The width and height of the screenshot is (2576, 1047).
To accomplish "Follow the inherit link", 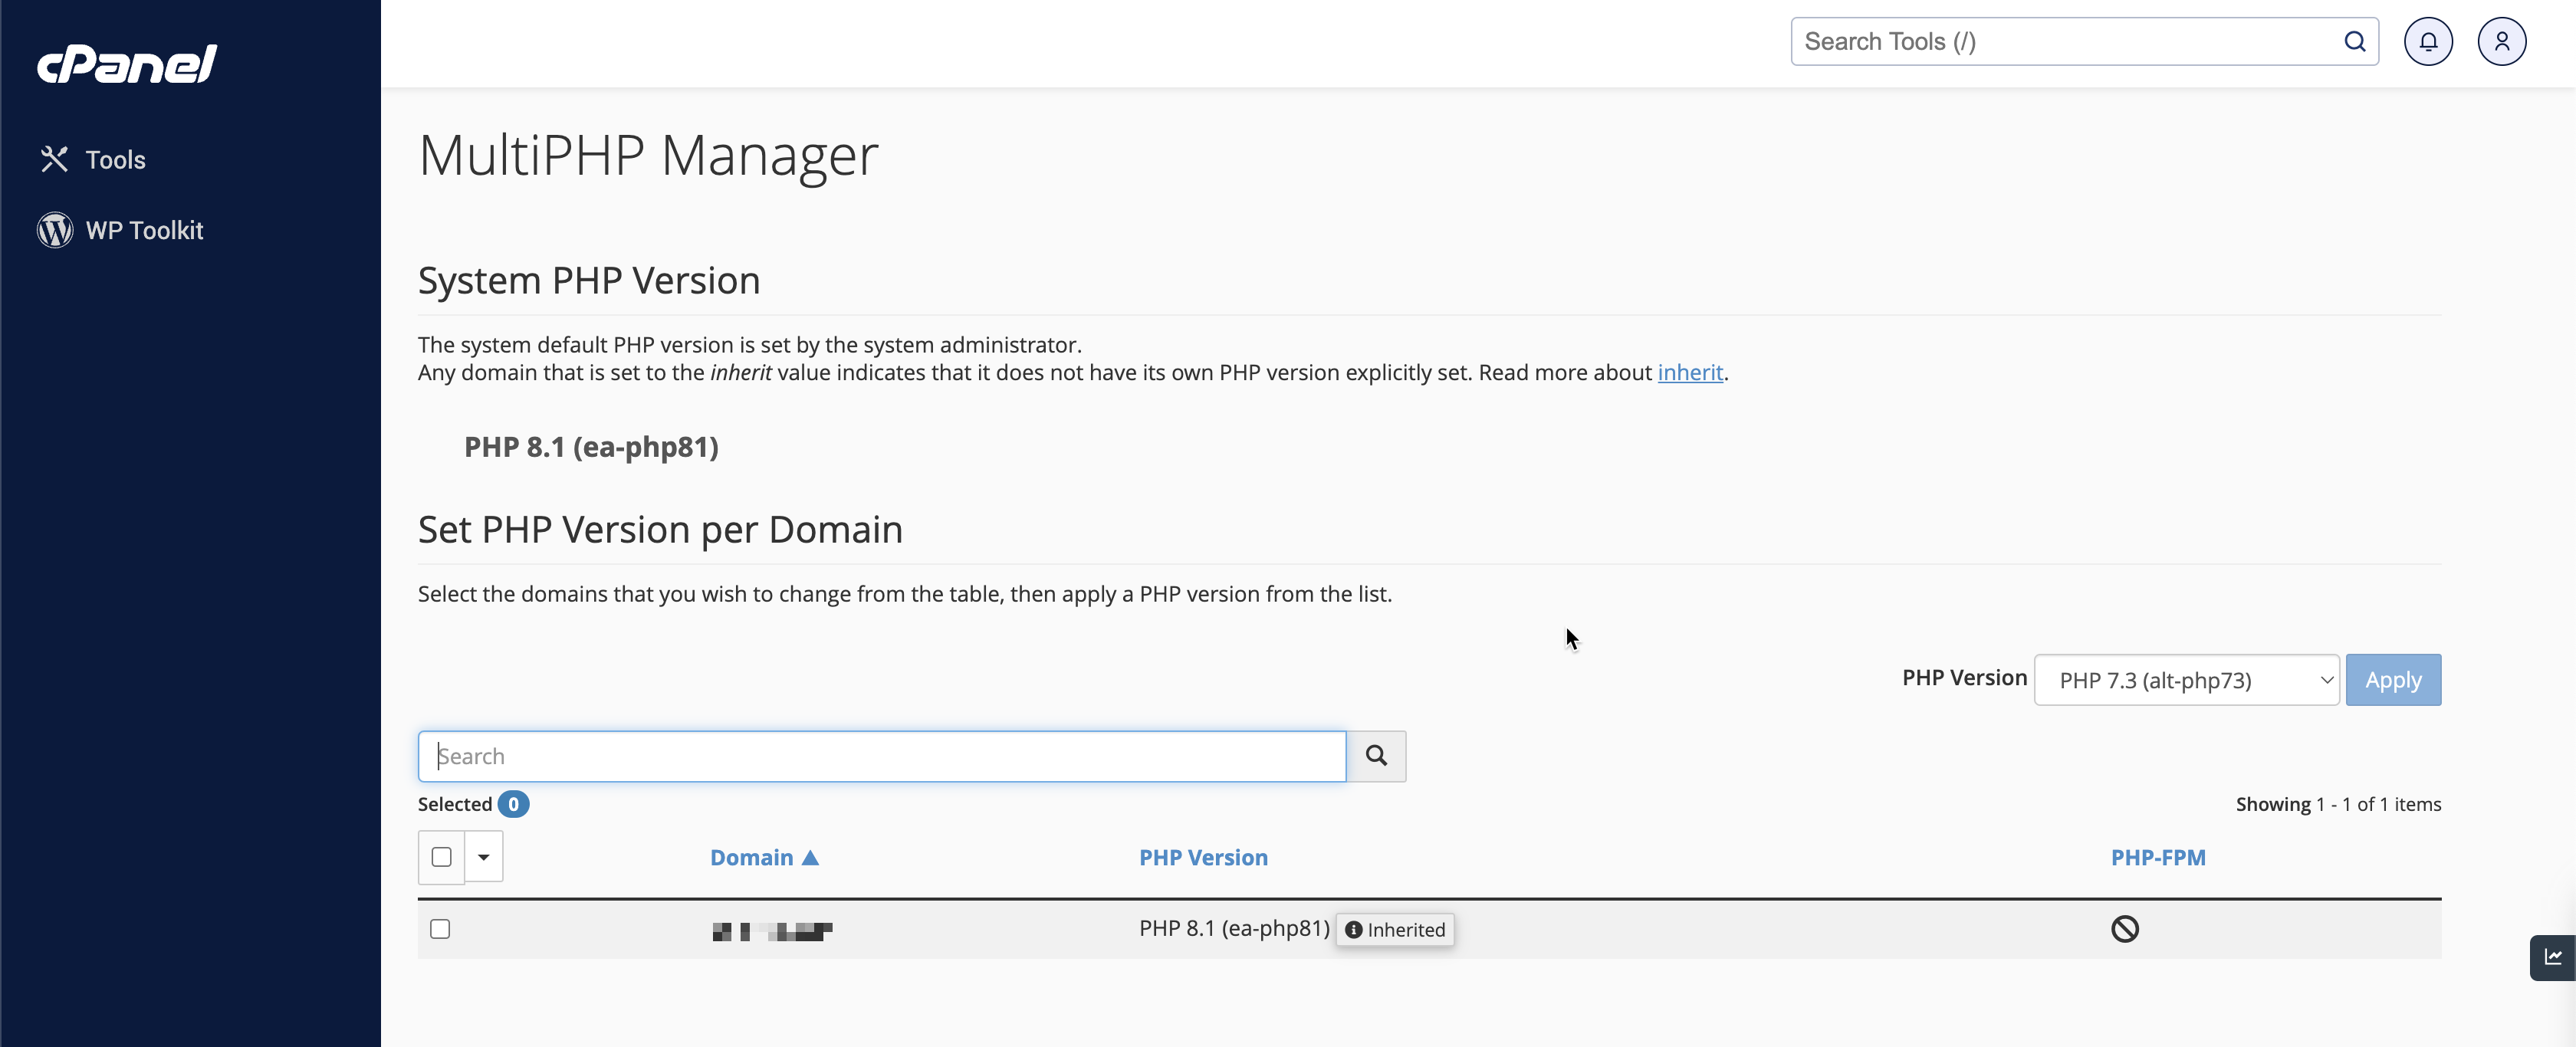I will pyautogui.click(x=1690, y=372).
